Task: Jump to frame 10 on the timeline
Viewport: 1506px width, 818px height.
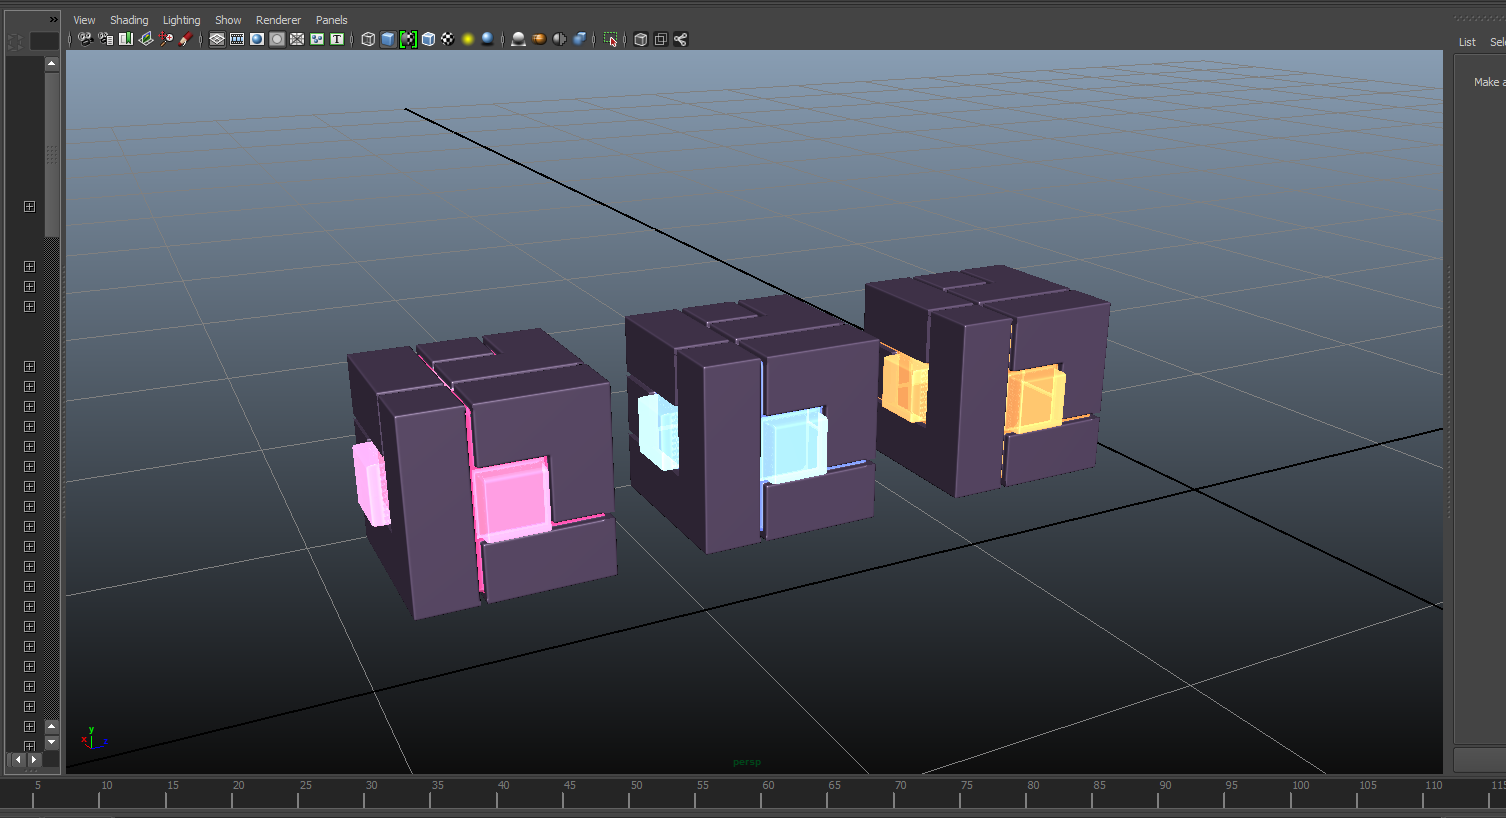Action: 106,786
